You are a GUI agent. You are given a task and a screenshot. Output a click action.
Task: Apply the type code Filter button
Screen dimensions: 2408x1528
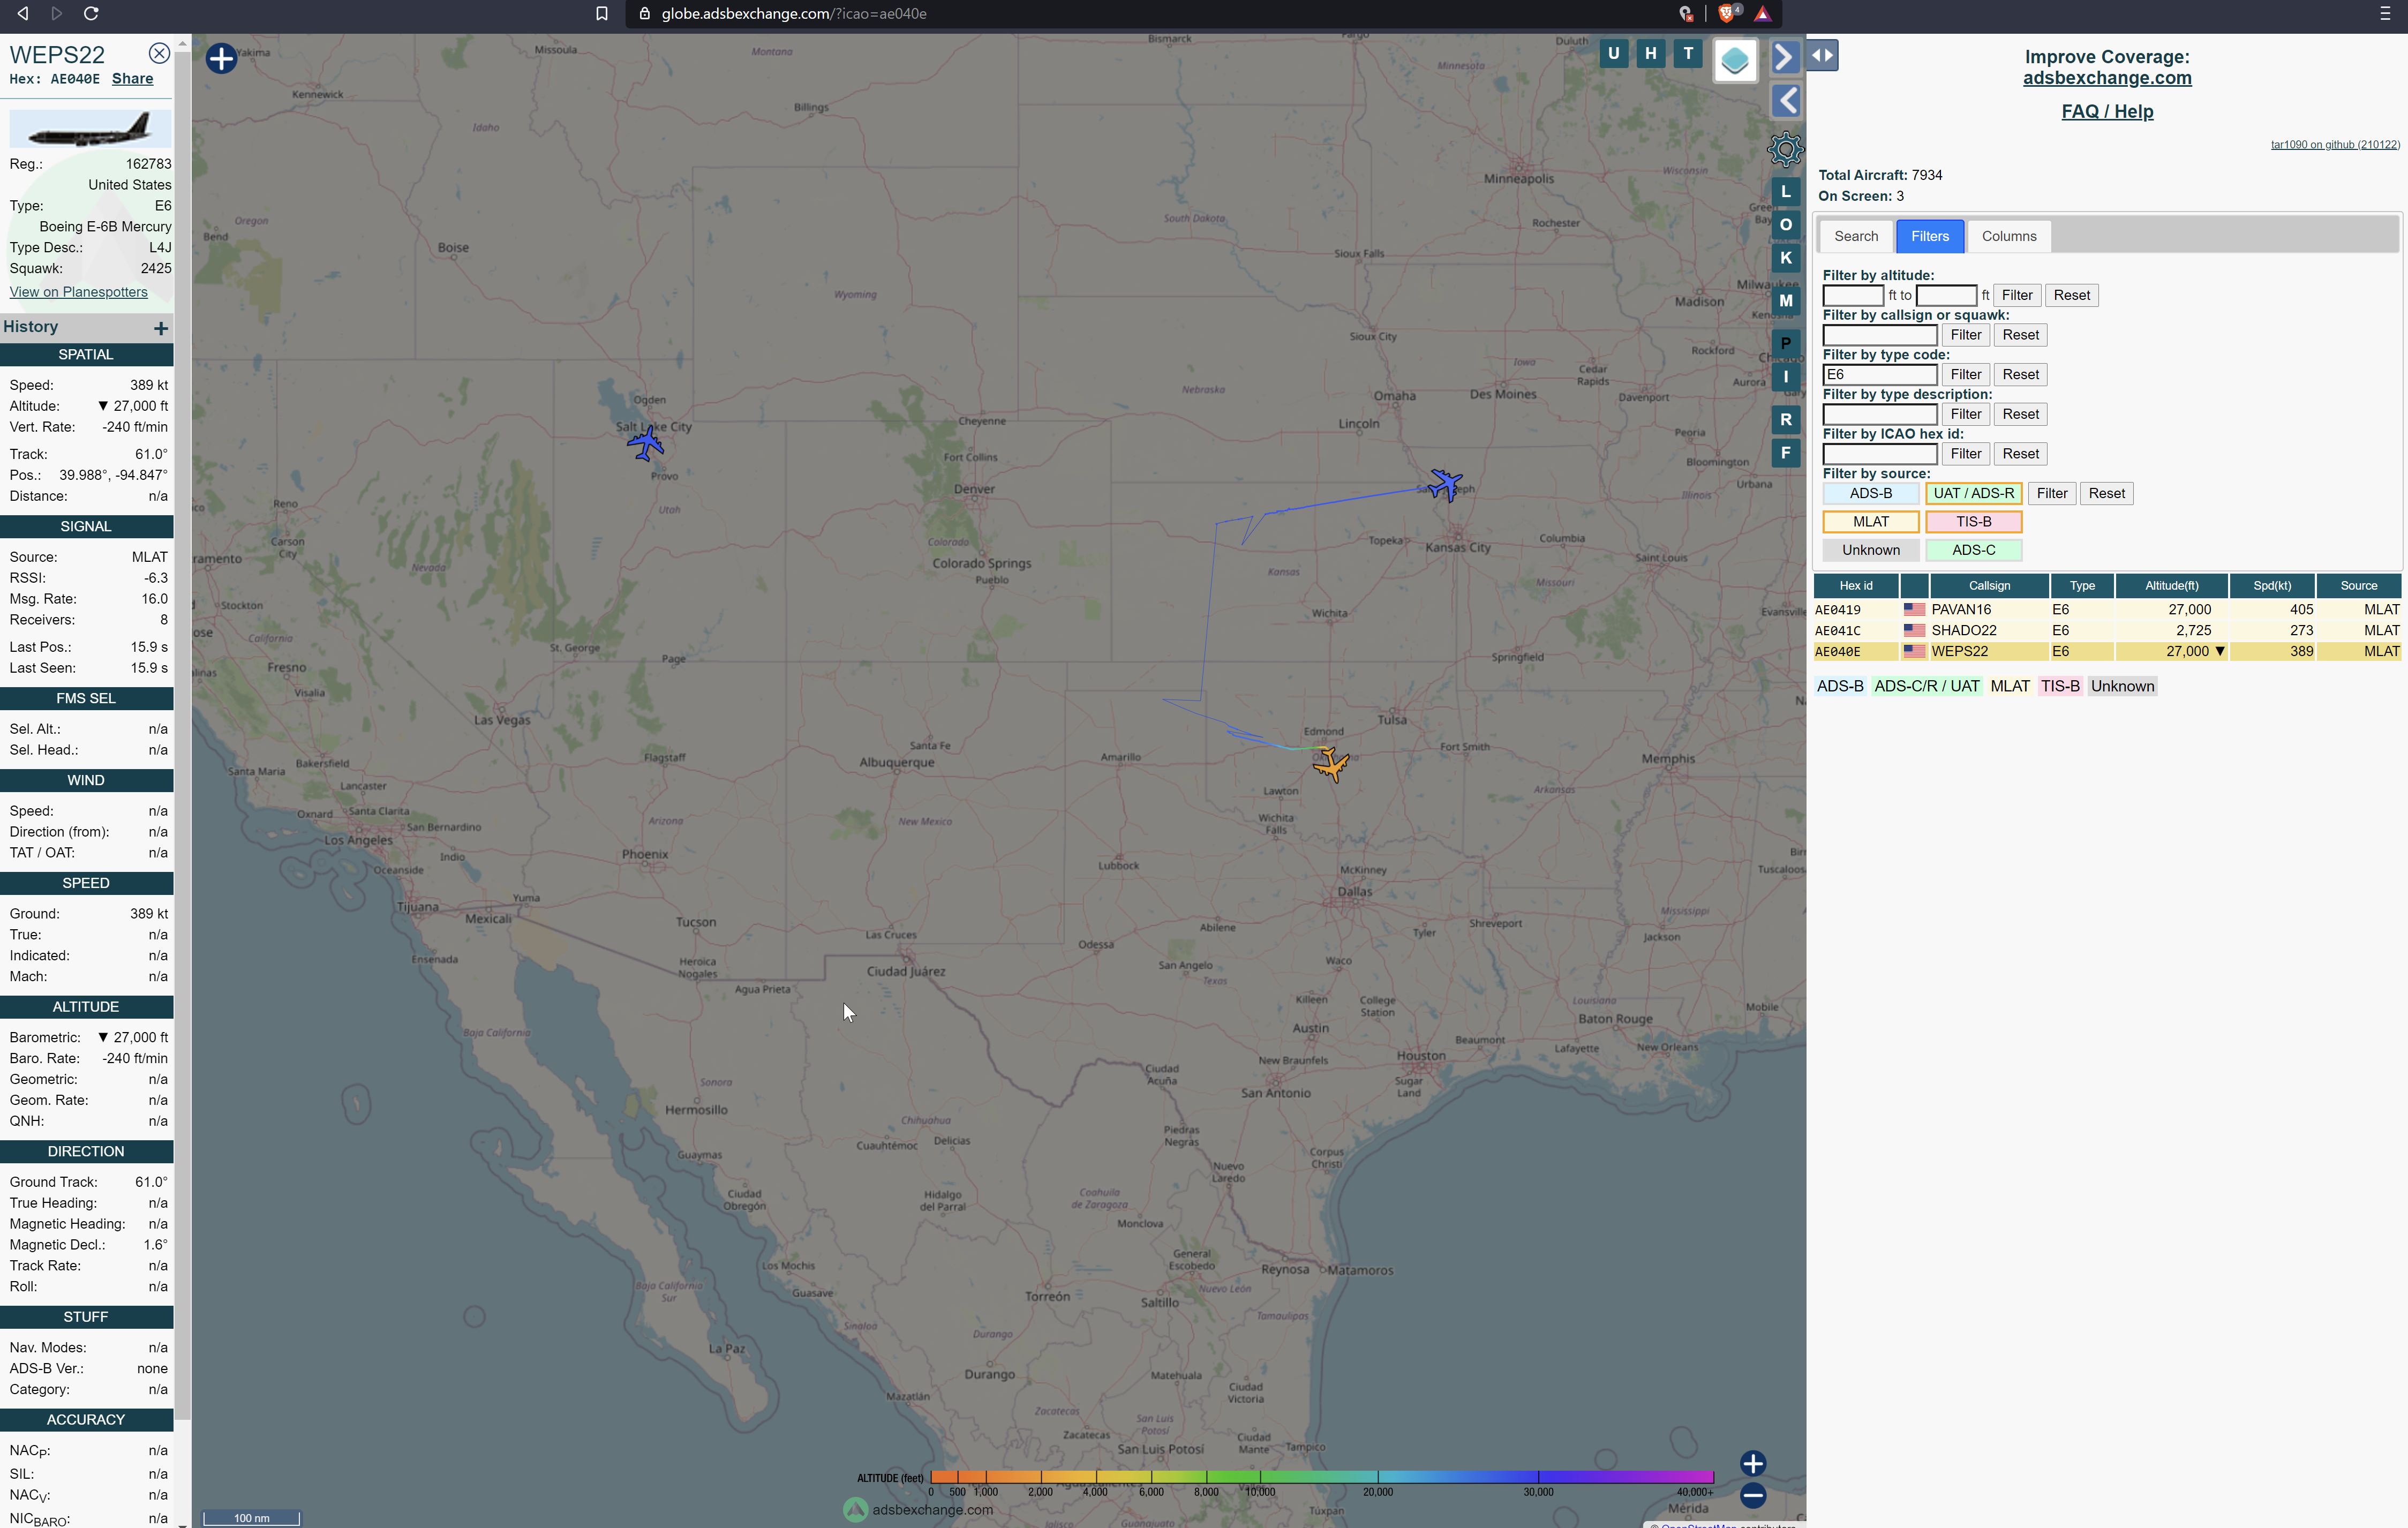pos(1965,375)
